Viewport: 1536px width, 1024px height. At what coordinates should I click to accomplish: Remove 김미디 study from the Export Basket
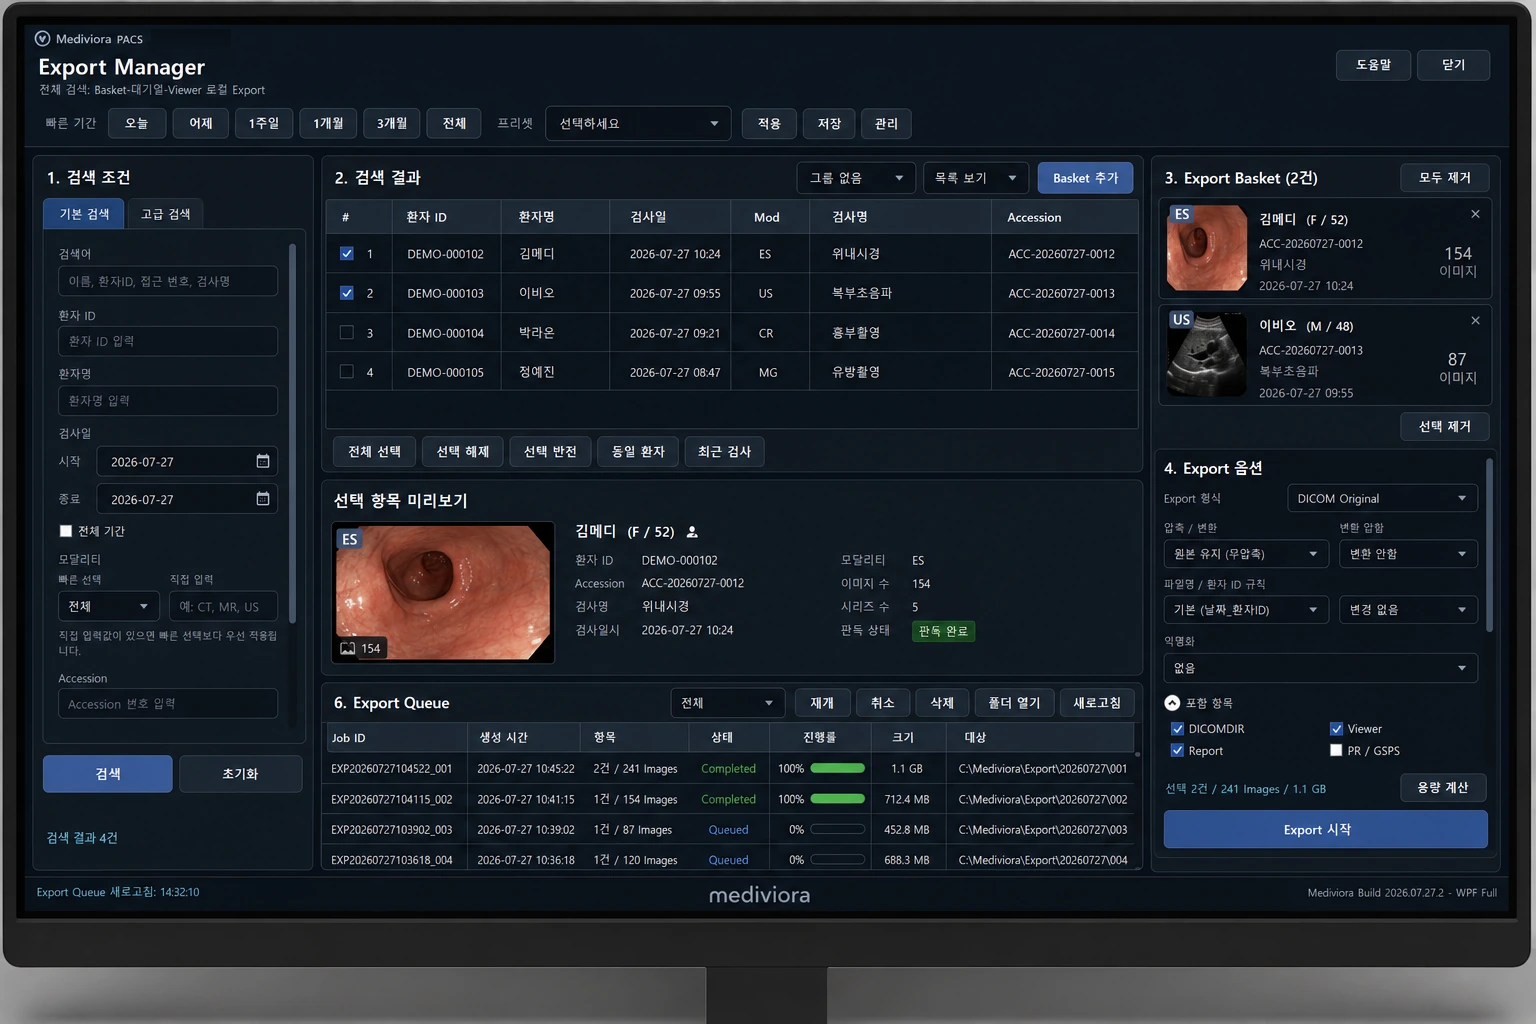click(x=1475, y=214)
